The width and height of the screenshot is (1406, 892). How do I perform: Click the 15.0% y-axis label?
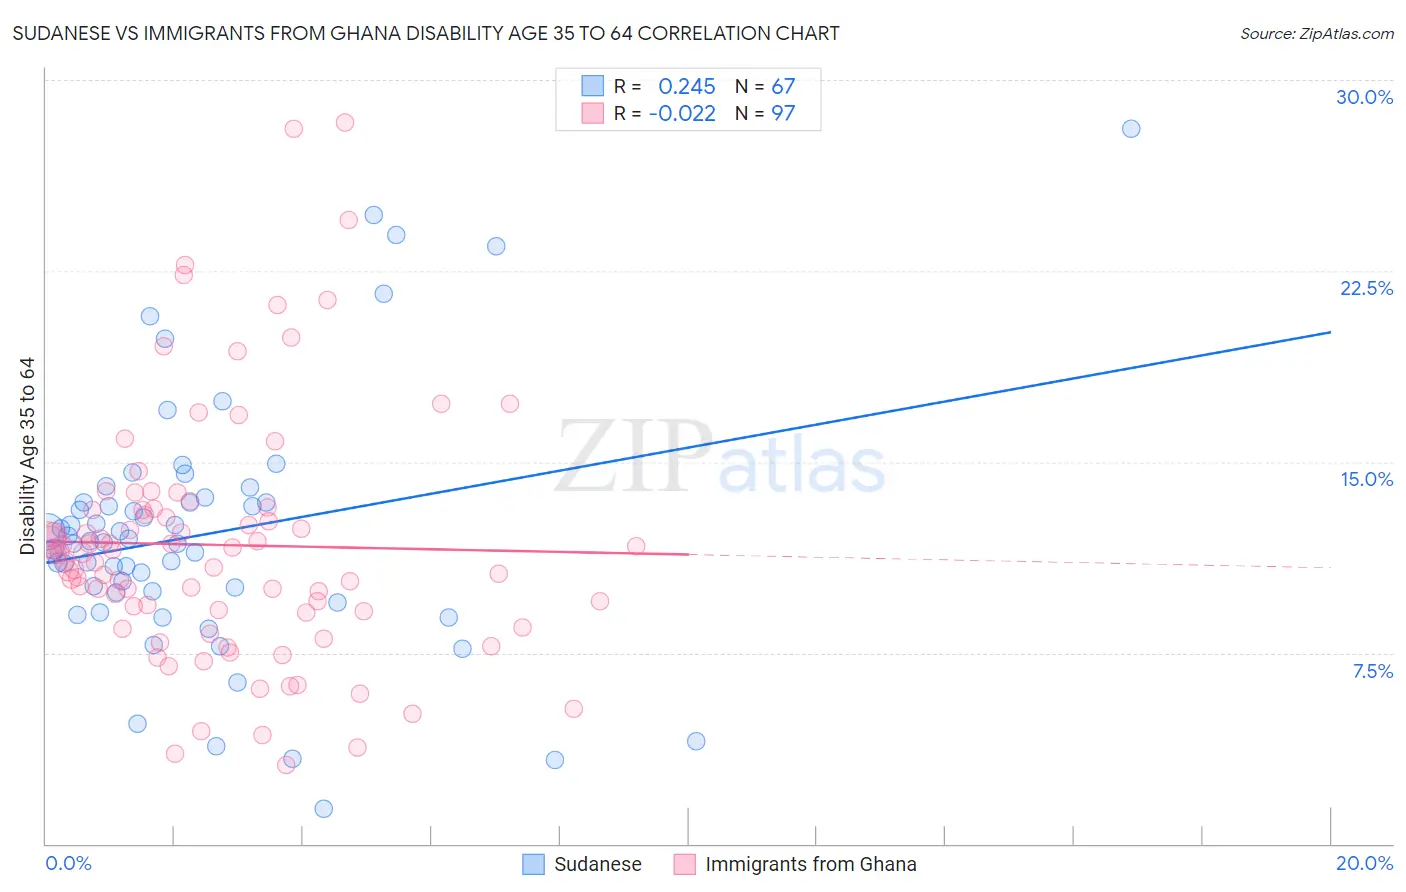pyautogui.click(x=1367, y=479)
